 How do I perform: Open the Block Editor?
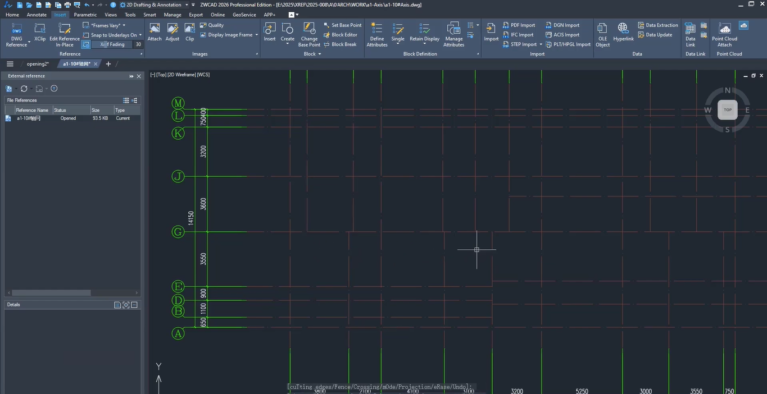click(x=340, y=35)
